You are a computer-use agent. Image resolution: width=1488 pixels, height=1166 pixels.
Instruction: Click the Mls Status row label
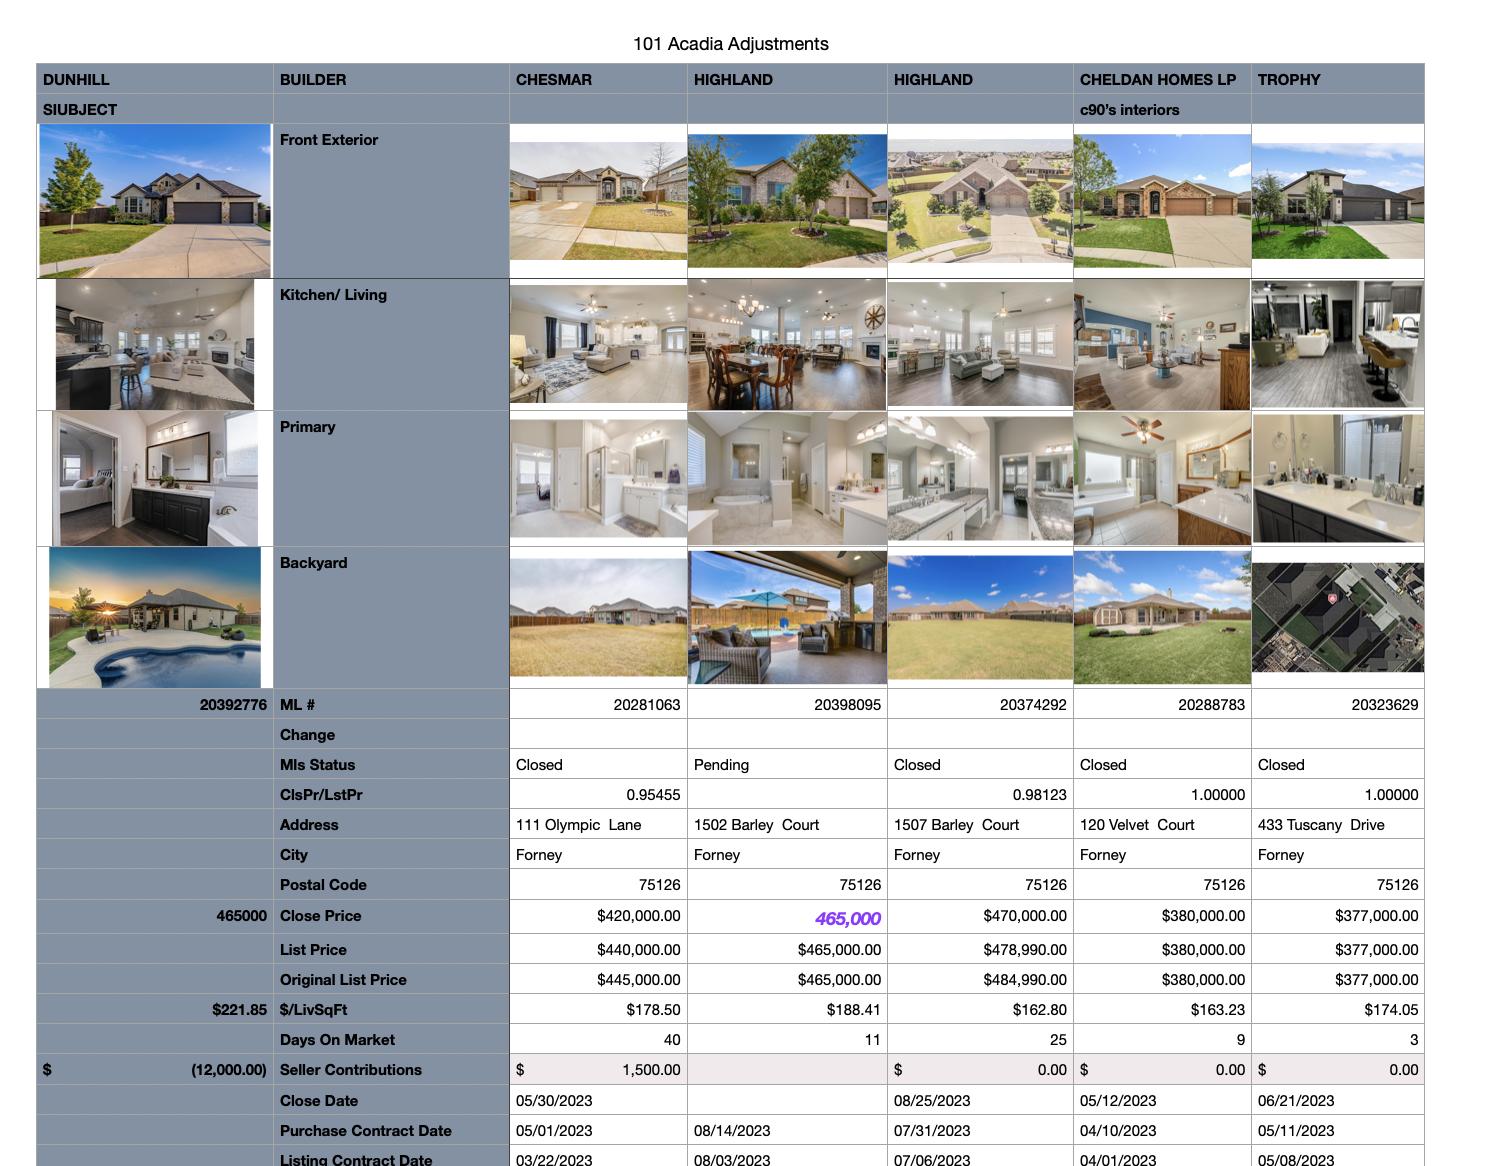pyautogui.click(x=317, y=765)
